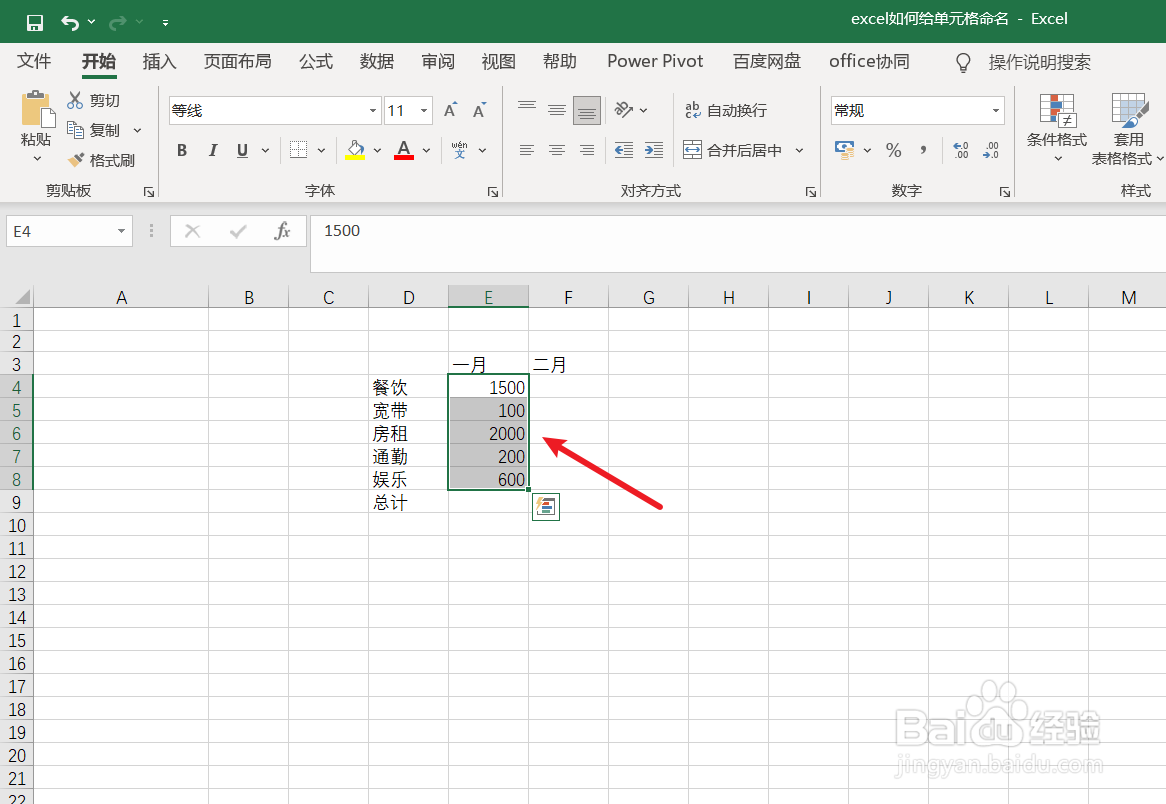Open the number format (常规) dropdown
The width and height of the screenshot is (1166, 804).
994,110
